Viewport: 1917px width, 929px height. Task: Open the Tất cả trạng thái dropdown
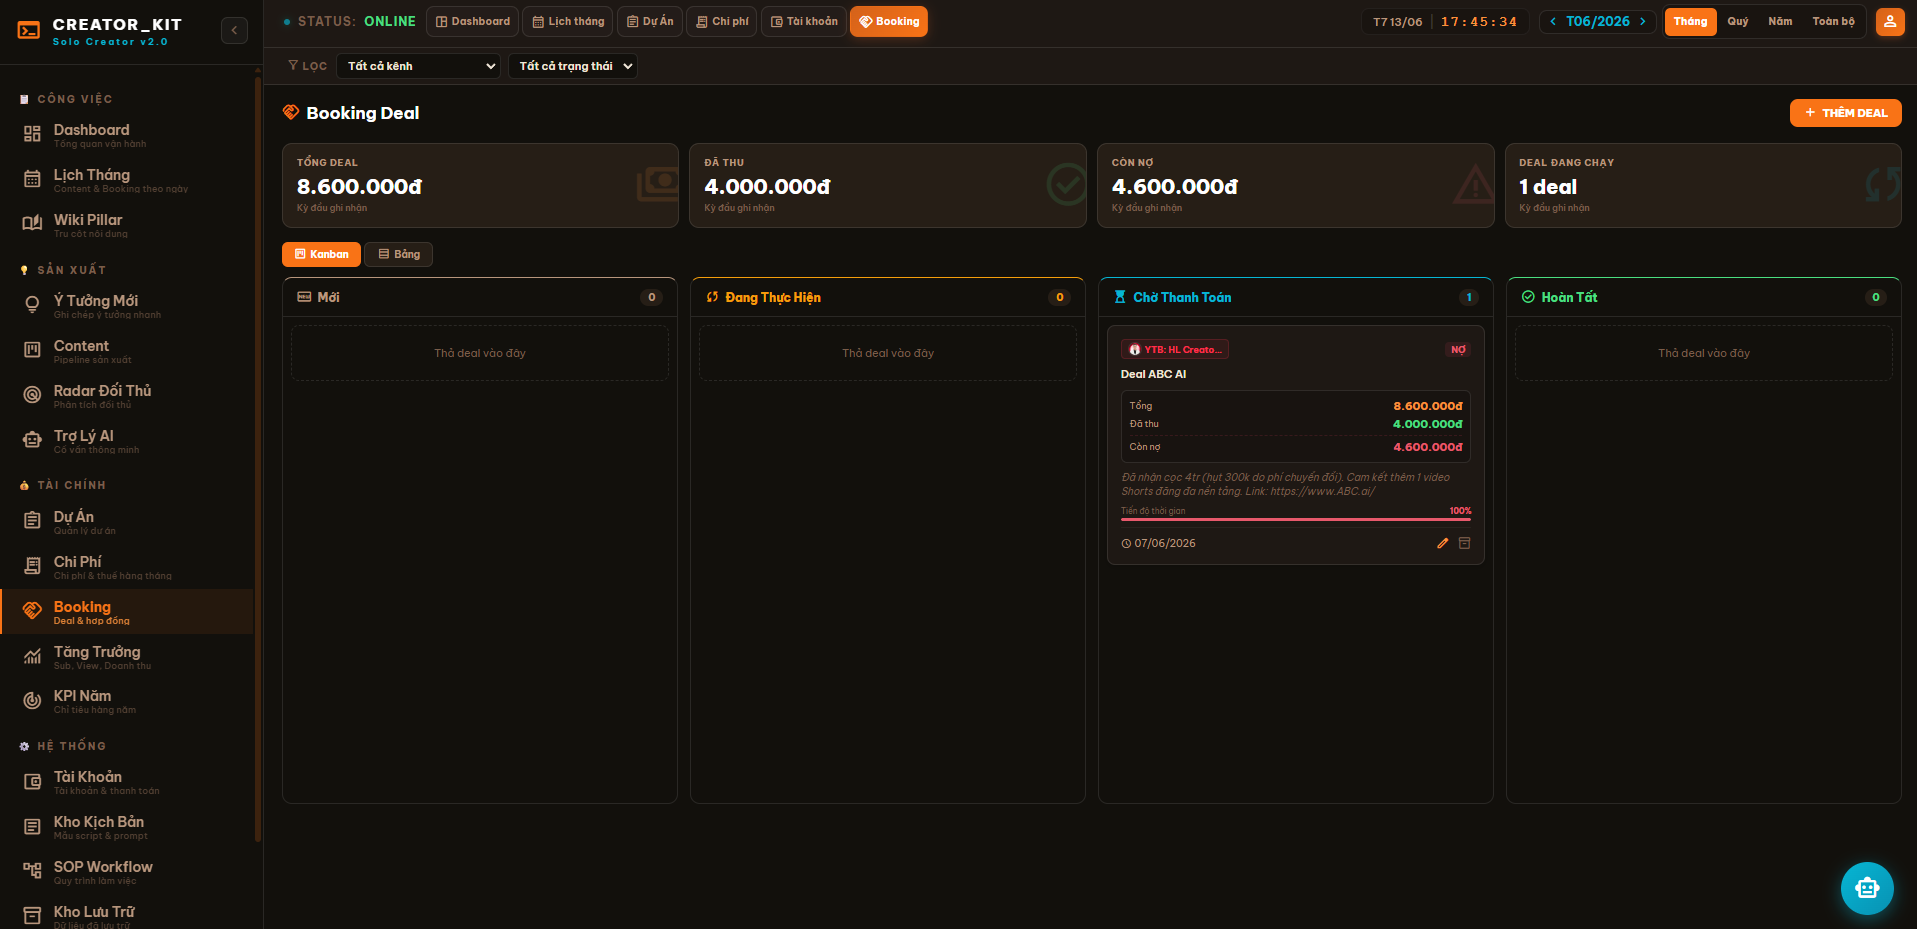572,66
